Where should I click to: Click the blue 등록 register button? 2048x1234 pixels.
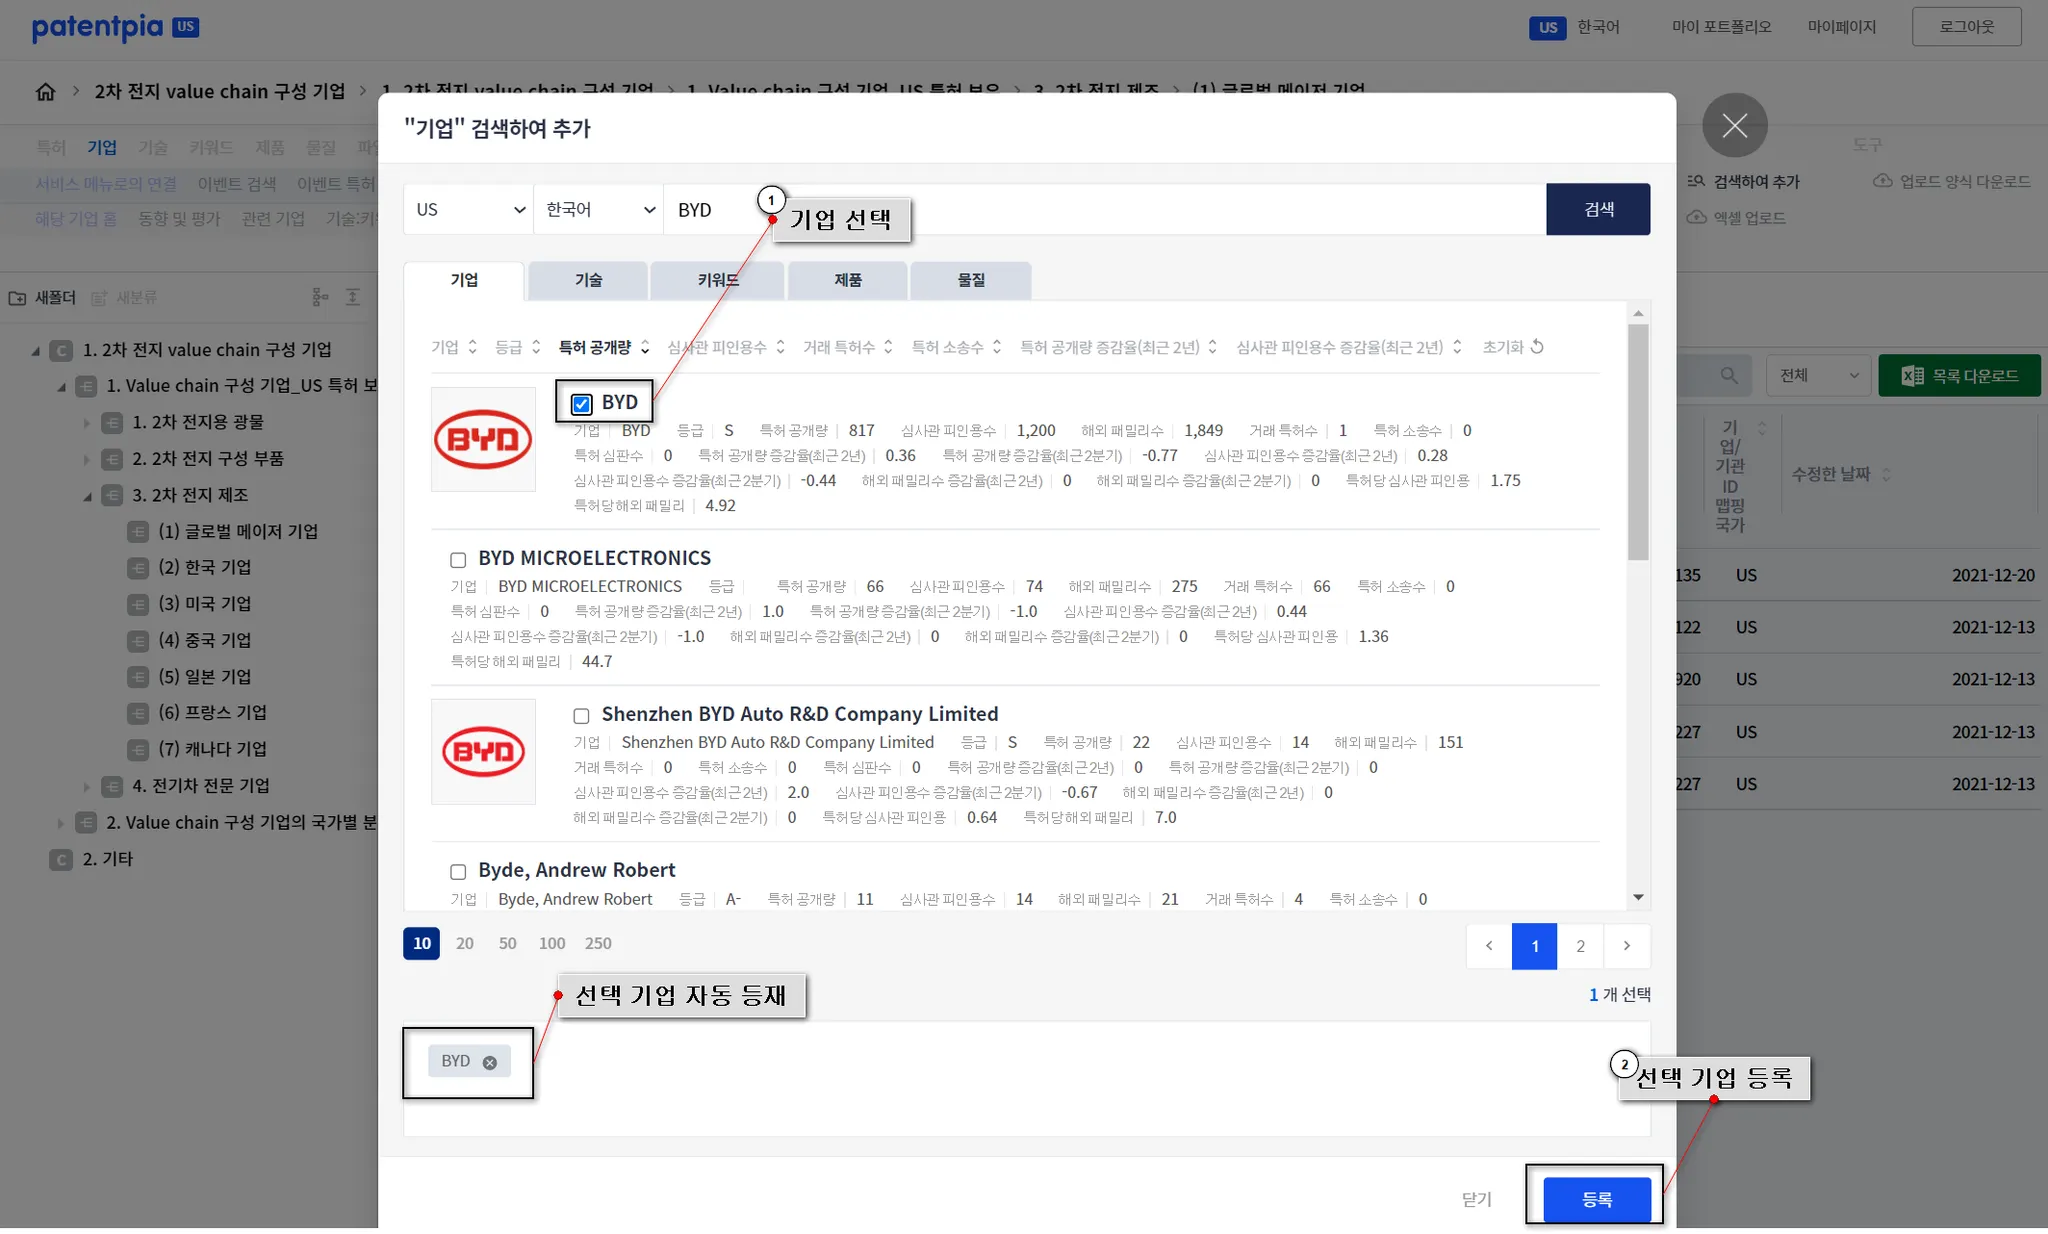pyautogui.click(x=1596, y=1199)
